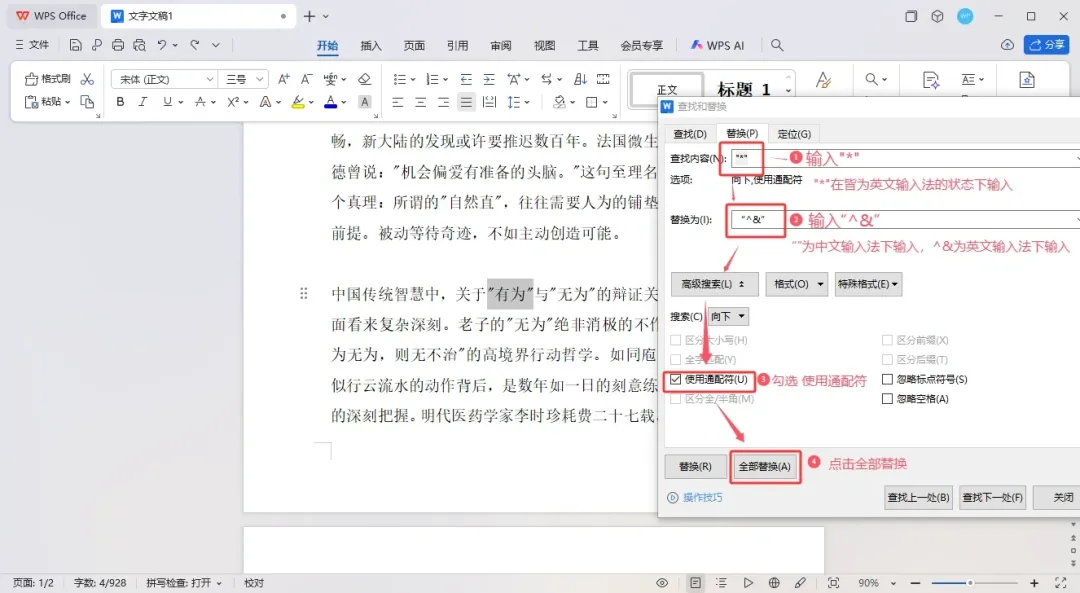Image resolution: width=1080 pixels, height=593 pixels.
Task: Click the print icon in quick access bar
Action: (x=118, y=45)
